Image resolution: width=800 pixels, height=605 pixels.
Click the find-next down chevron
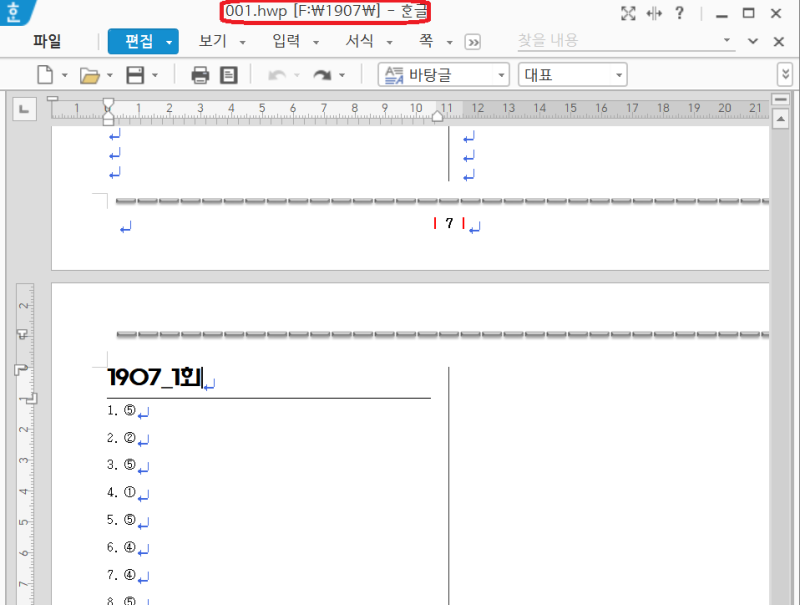tap(753, 41)
